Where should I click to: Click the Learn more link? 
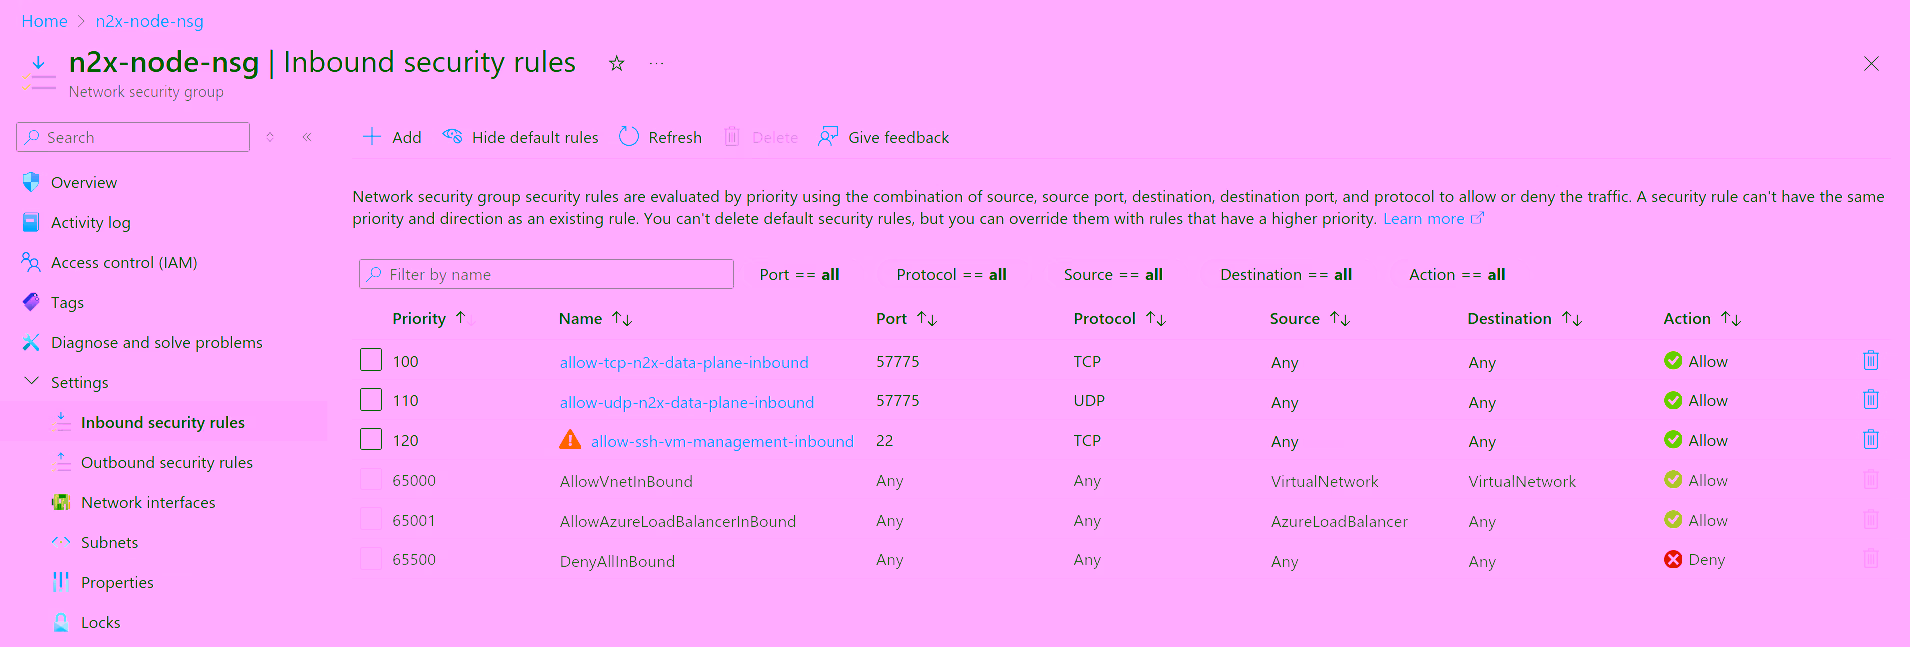pos(1423,218)
